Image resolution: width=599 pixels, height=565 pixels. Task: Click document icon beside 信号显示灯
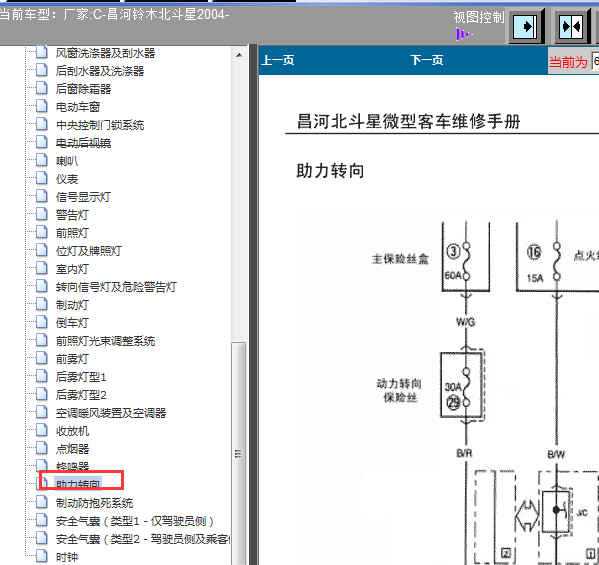click(42, 196)
